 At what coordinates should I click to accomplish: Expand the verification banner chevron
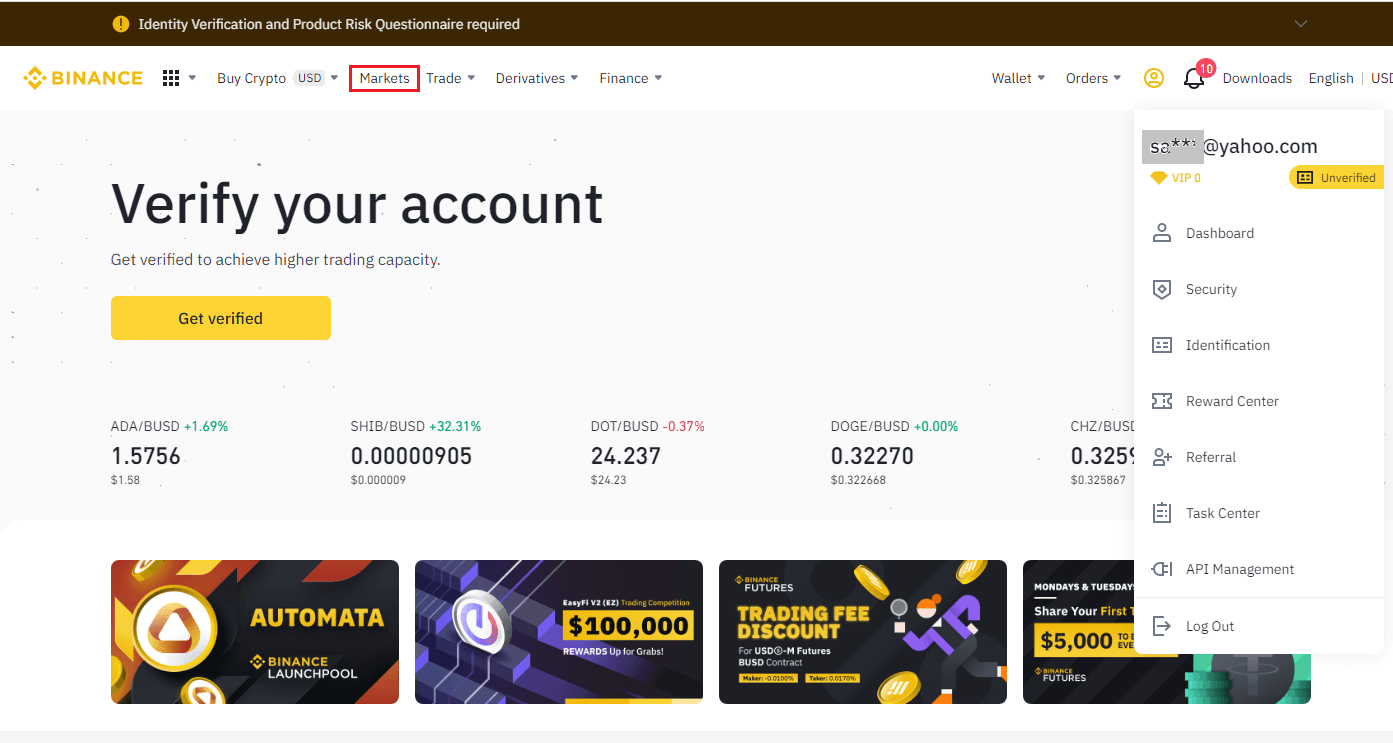coord(1300,24)
